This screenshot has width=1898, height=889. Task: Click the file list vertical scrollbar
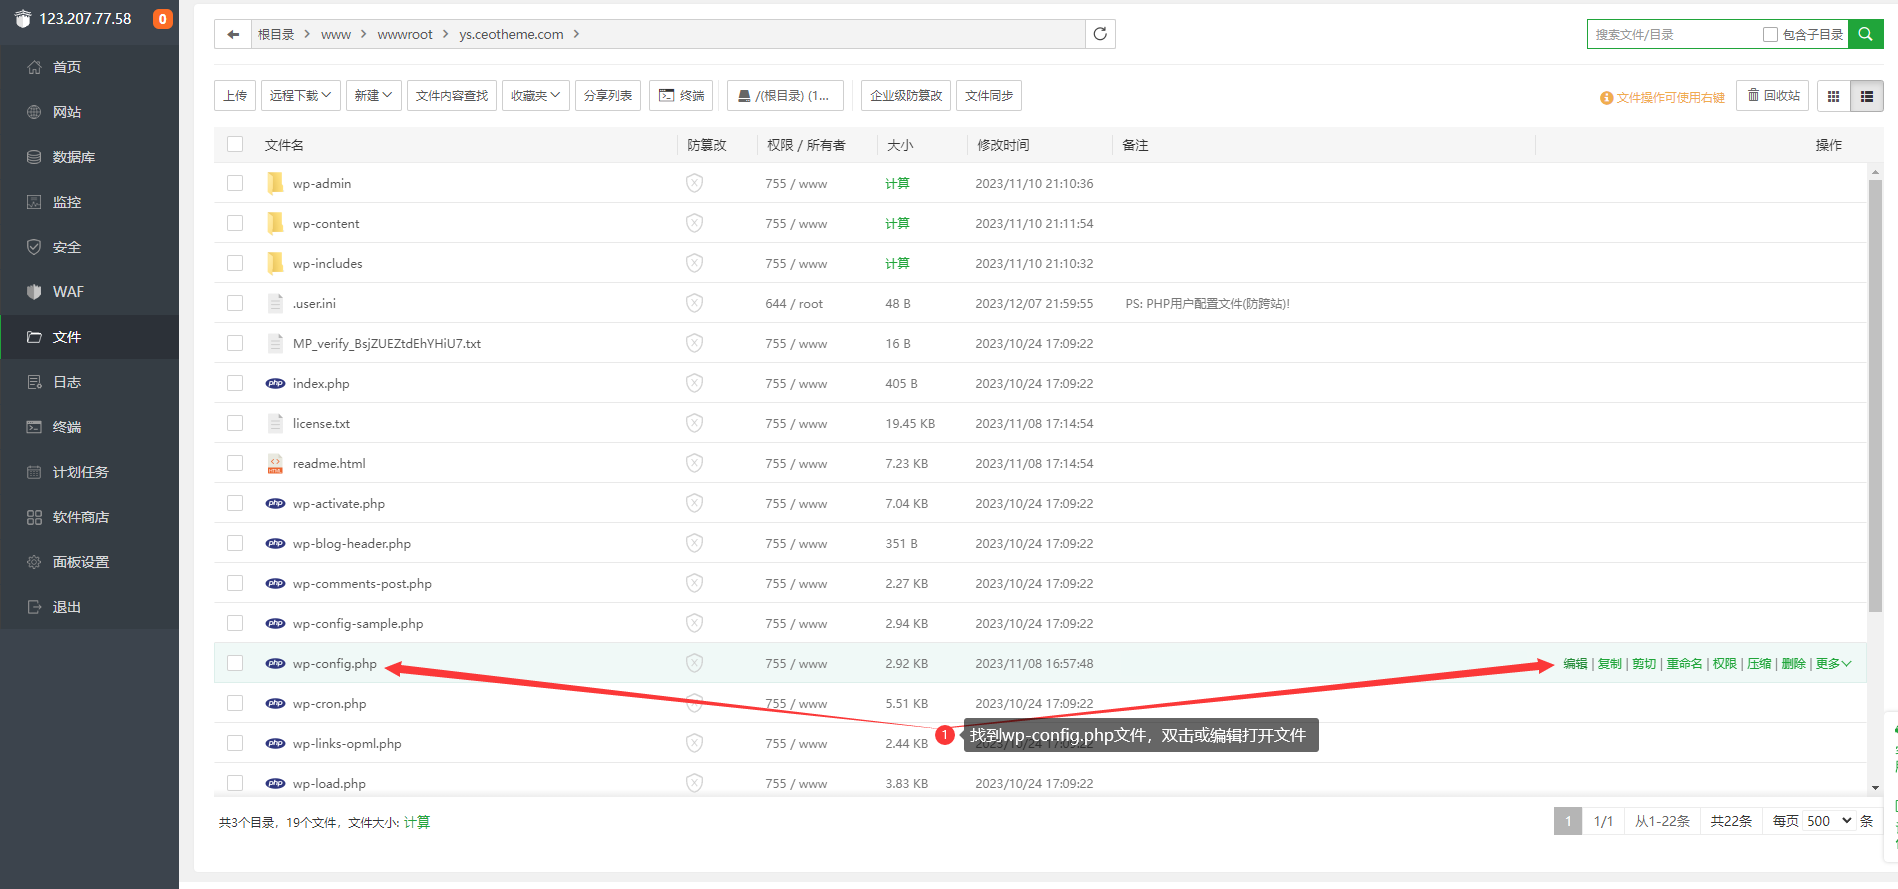point(1875,395)
